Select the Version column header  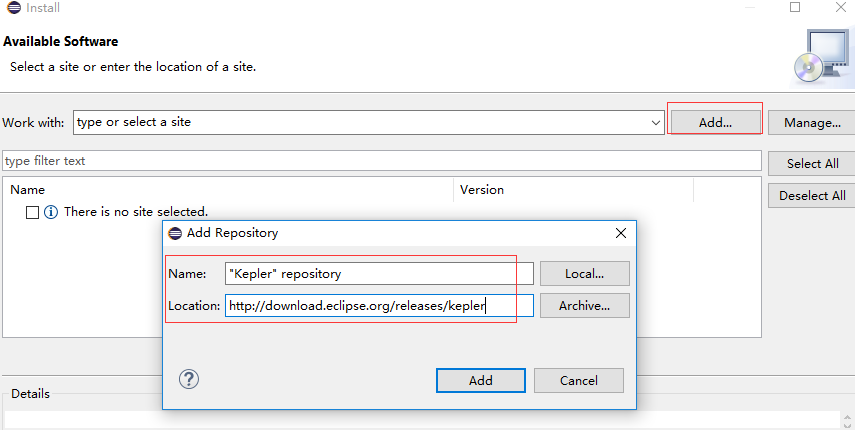pyautogui.click(x=482, y=190)
